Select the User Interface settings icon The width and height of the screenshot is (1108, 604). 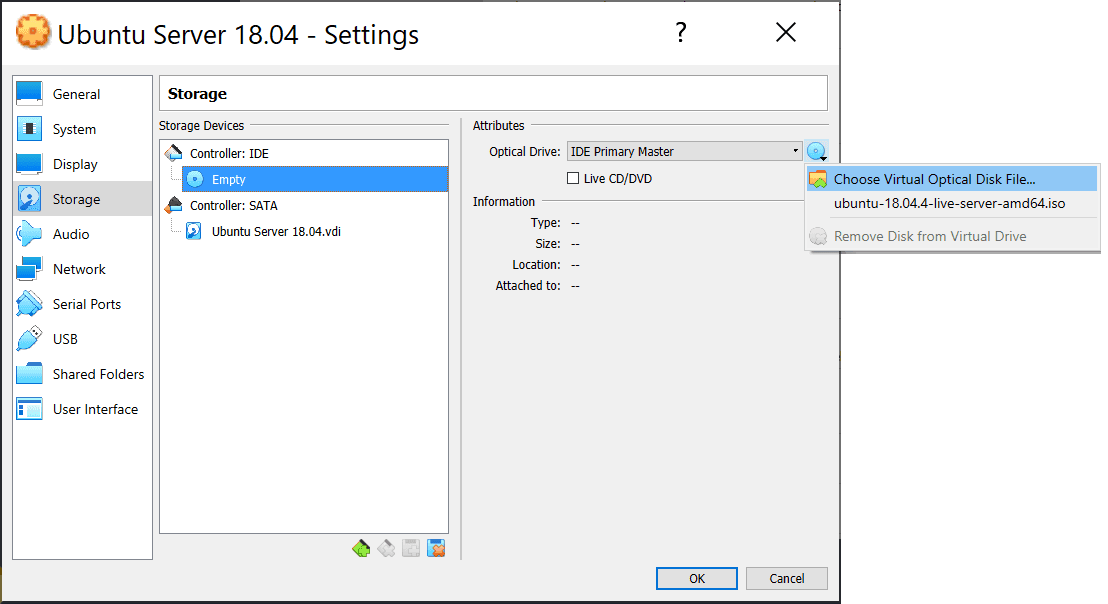click(x=94, y=408)
